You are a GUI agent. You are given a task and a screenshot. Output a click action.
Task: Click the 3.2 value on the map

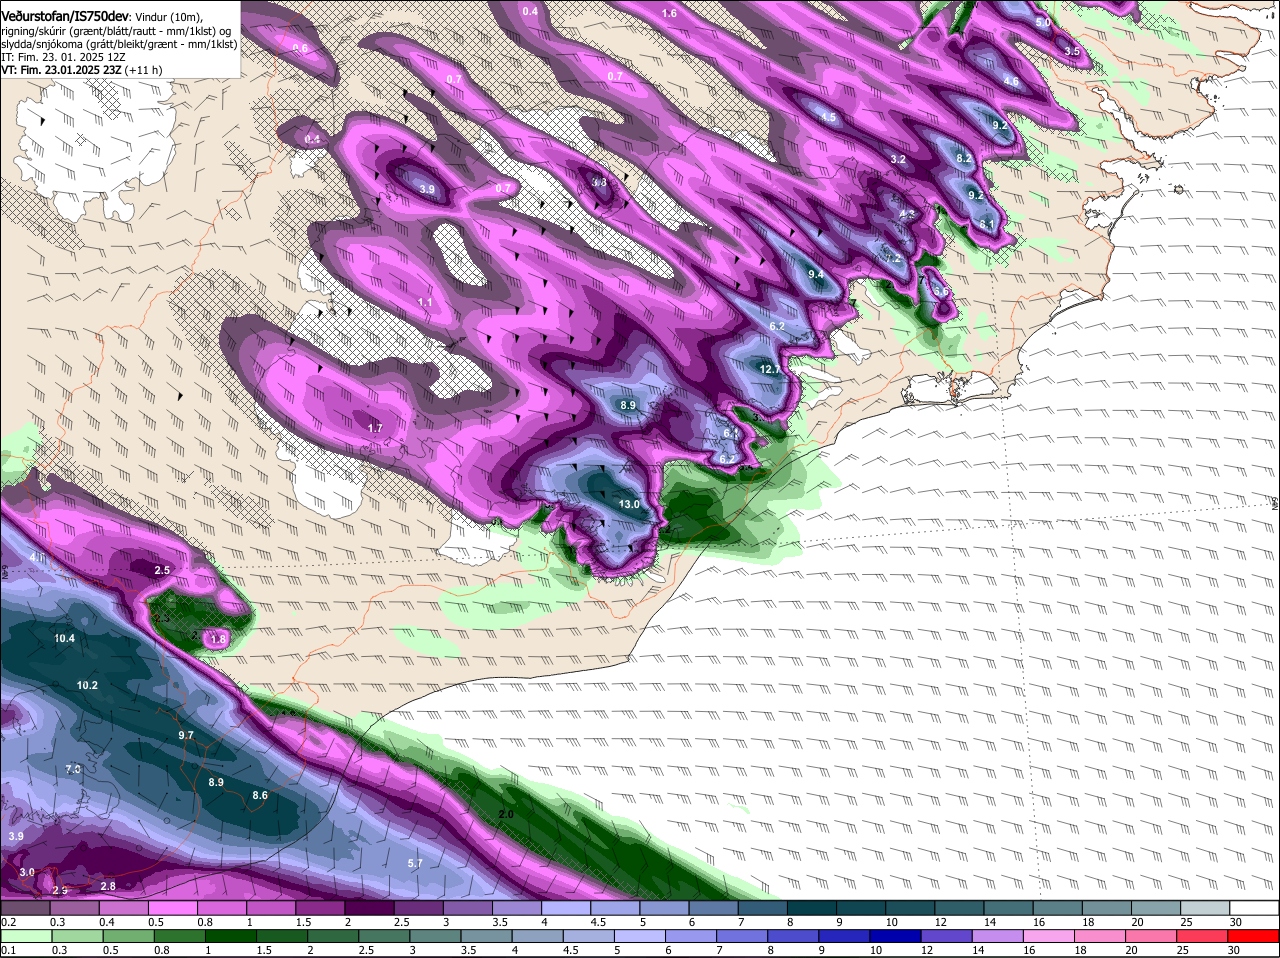[898, 159]
